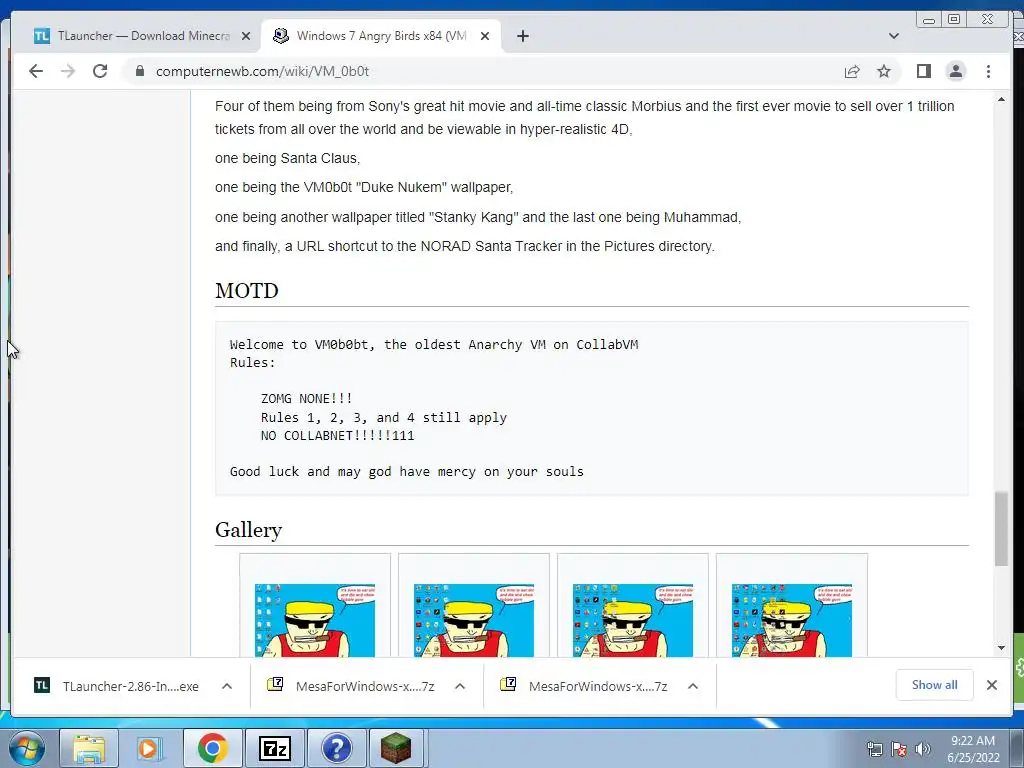Open Windows Explorer from the taskbar

pos(88,748)
